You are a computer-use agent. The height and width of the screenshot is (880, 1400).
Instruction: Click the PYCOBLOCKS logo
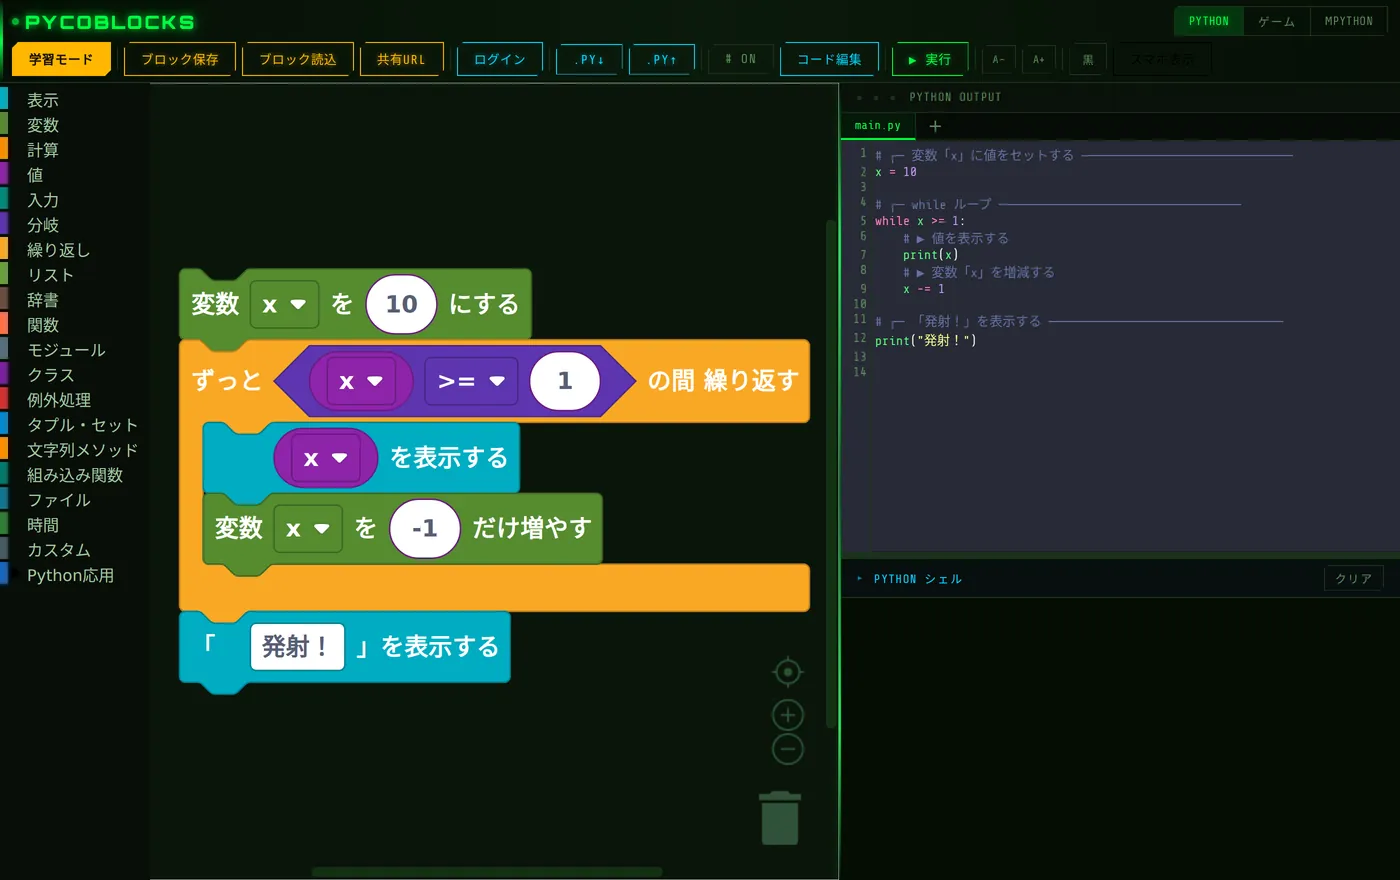[x=109, y=22]
